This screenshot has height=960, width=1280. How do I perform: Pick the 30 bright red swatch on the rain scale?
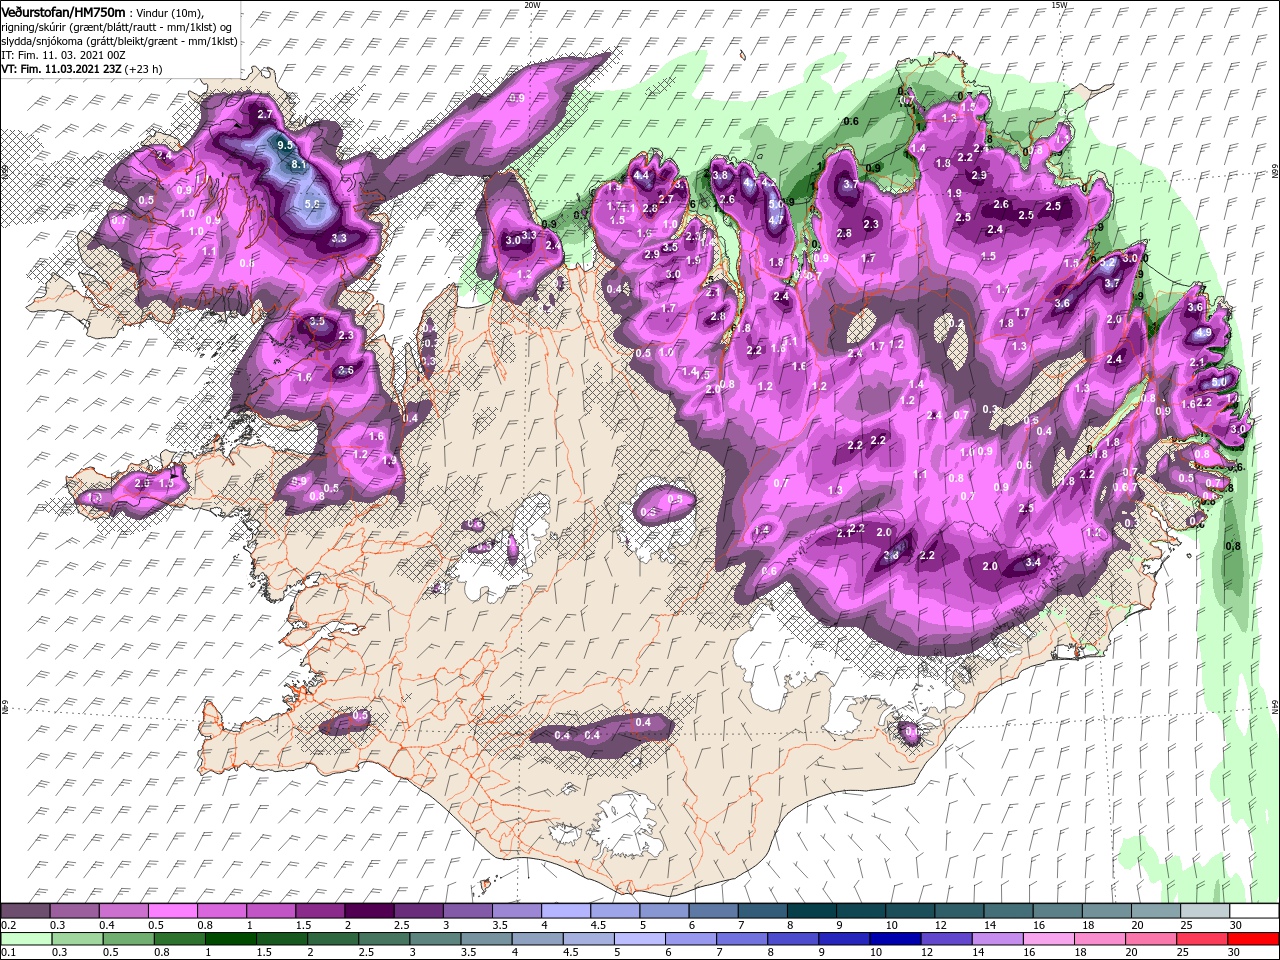click(x=1254, y=939)
